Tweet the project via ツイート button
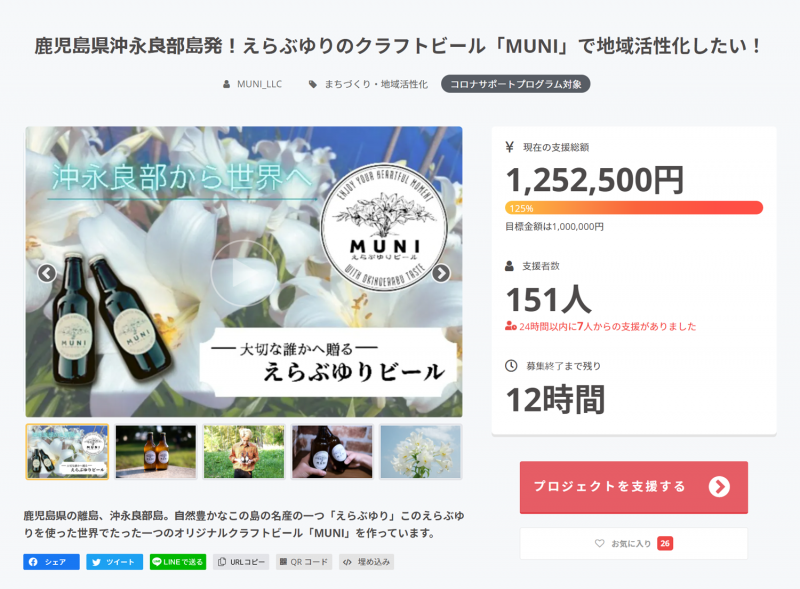800x589 pixels. (x=114, y=561)
